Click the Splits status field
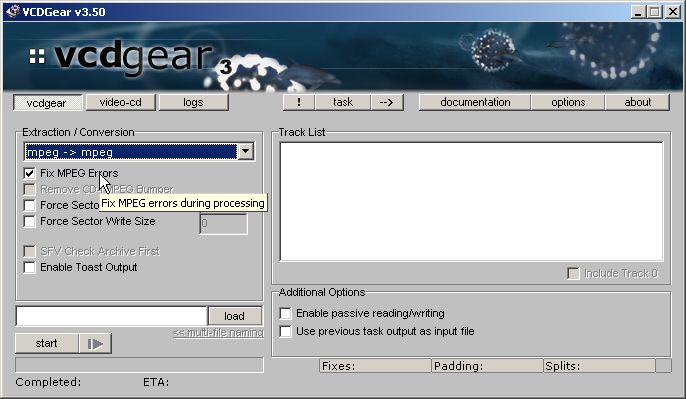 (599, 366)
